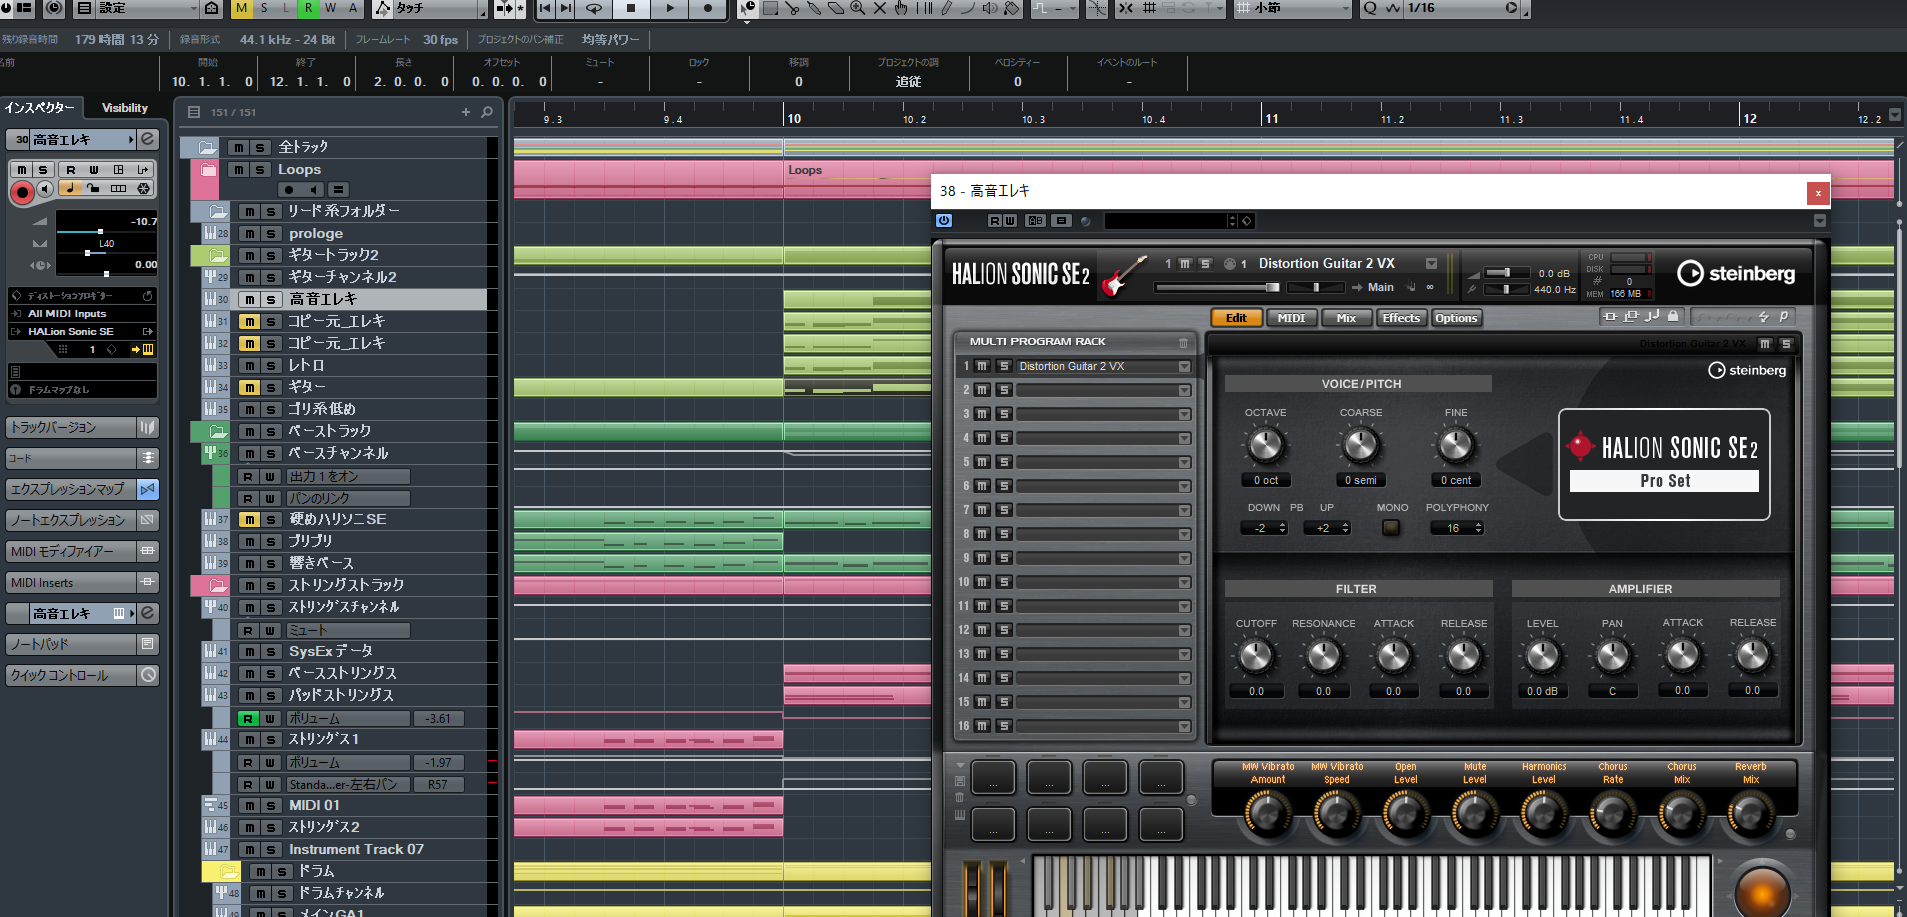Toggle global Mute state M button in toolbar

[242, 8]
